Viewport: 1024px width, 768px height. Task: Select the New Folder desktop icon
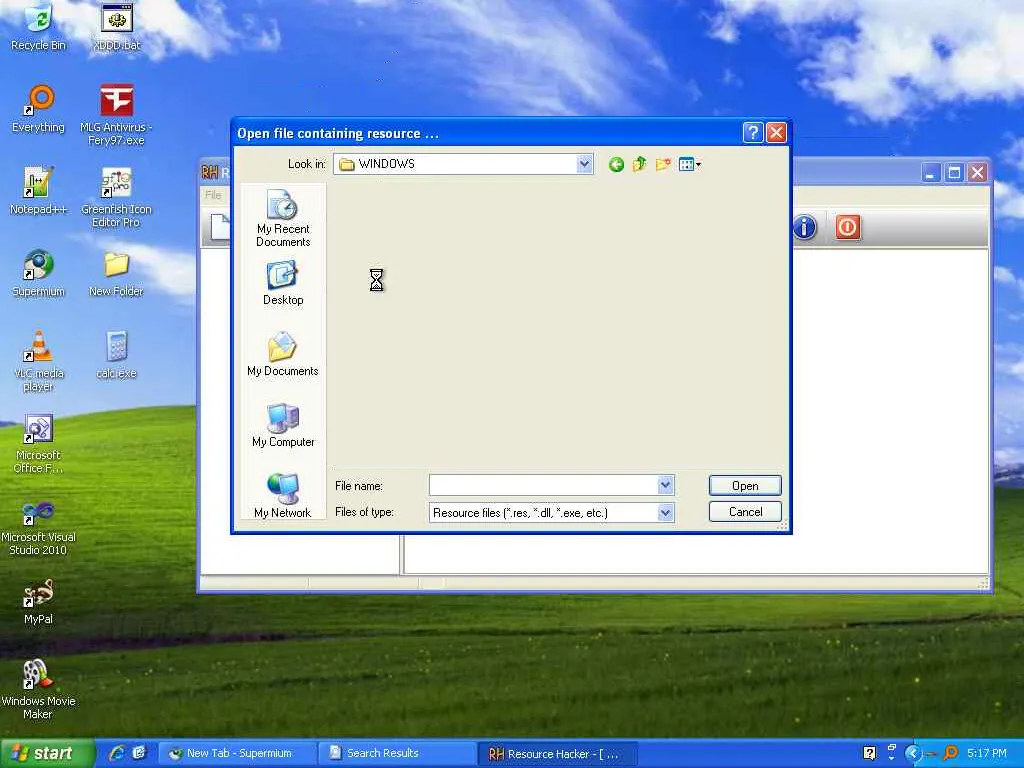pos(116,273)
